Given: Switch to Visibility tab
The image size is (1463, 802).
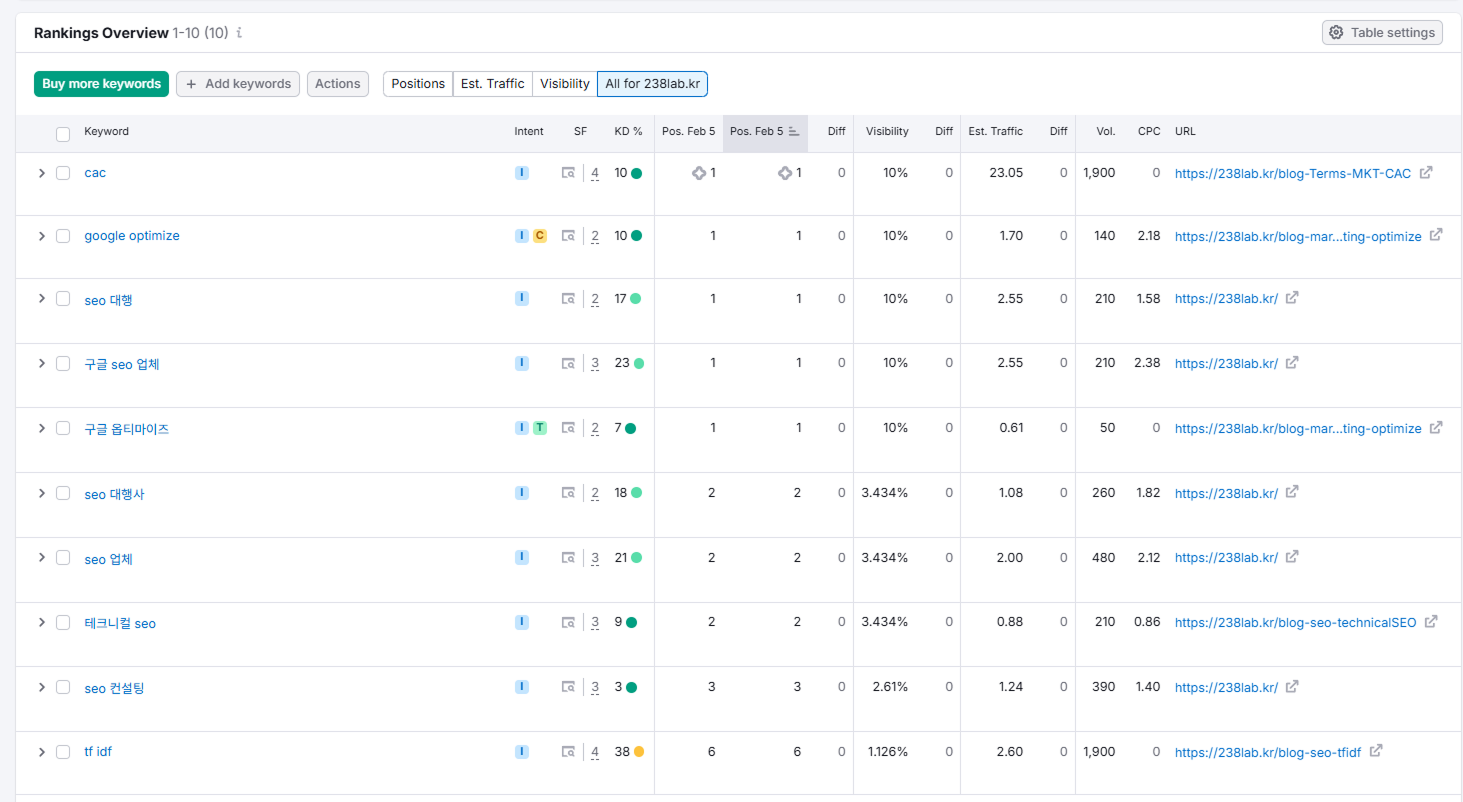Looking at the screenshot, I should [564, 84].
